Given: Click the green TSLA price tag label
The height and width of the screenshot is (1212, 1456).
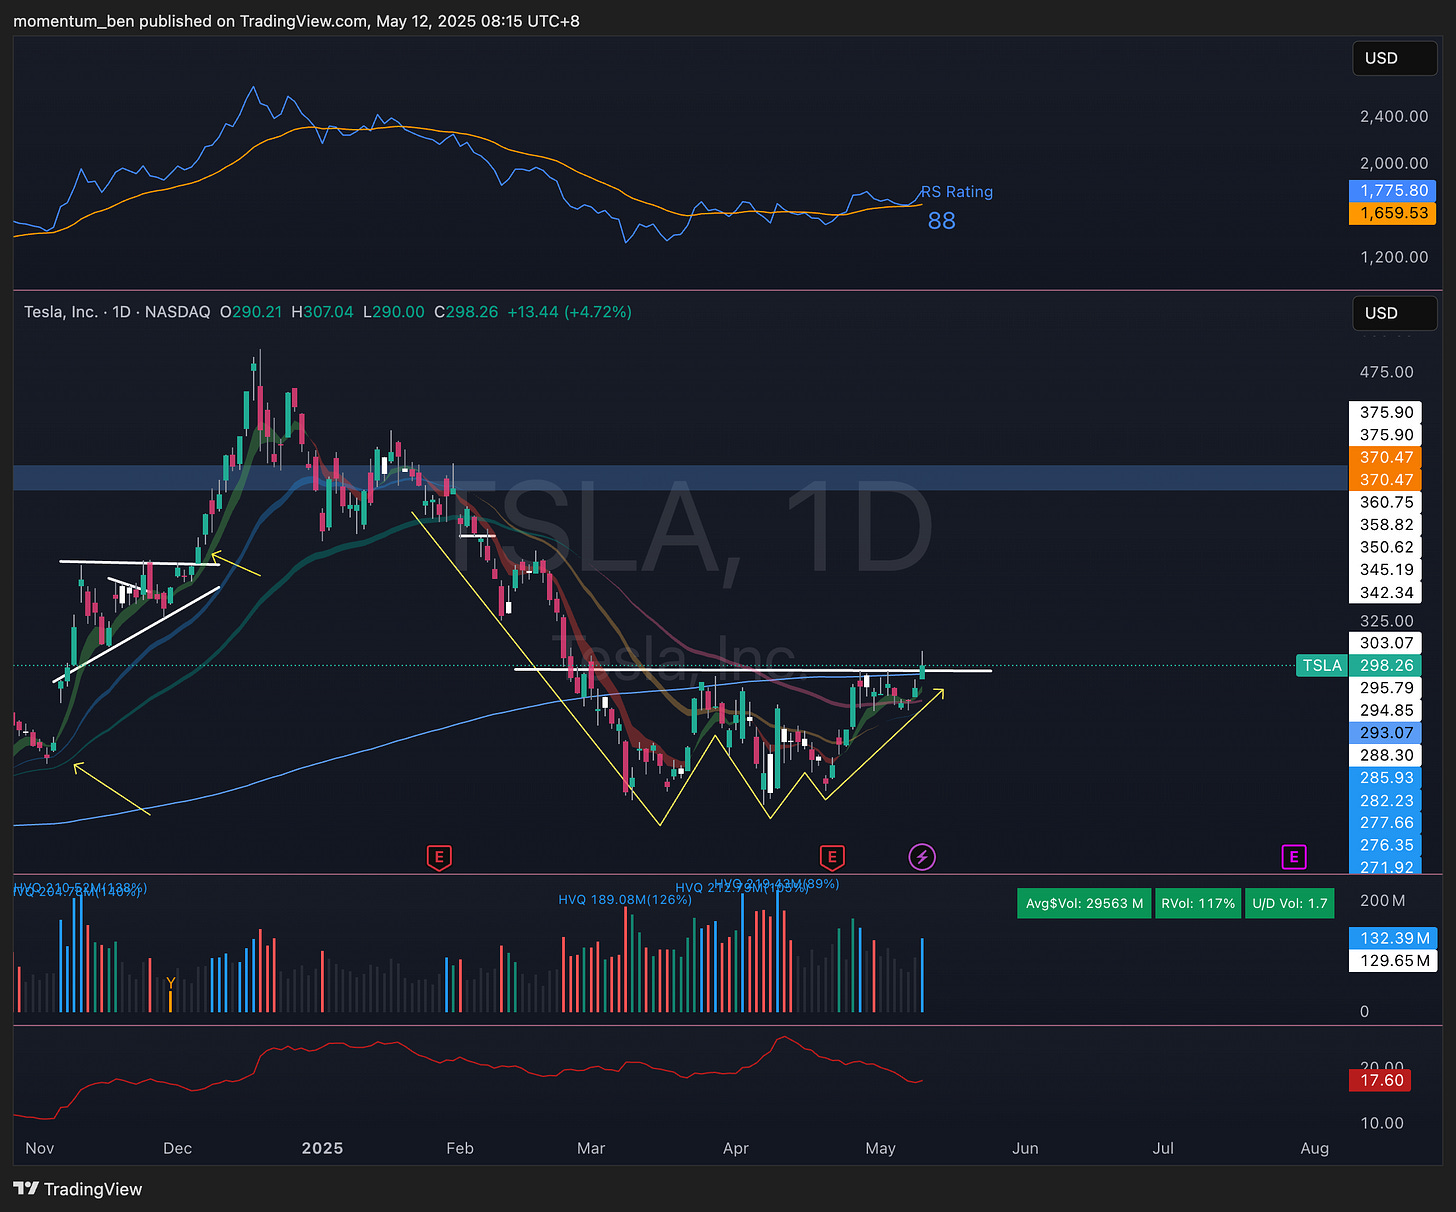Looking at the screenshot, I should click(x=1322, y=665).
